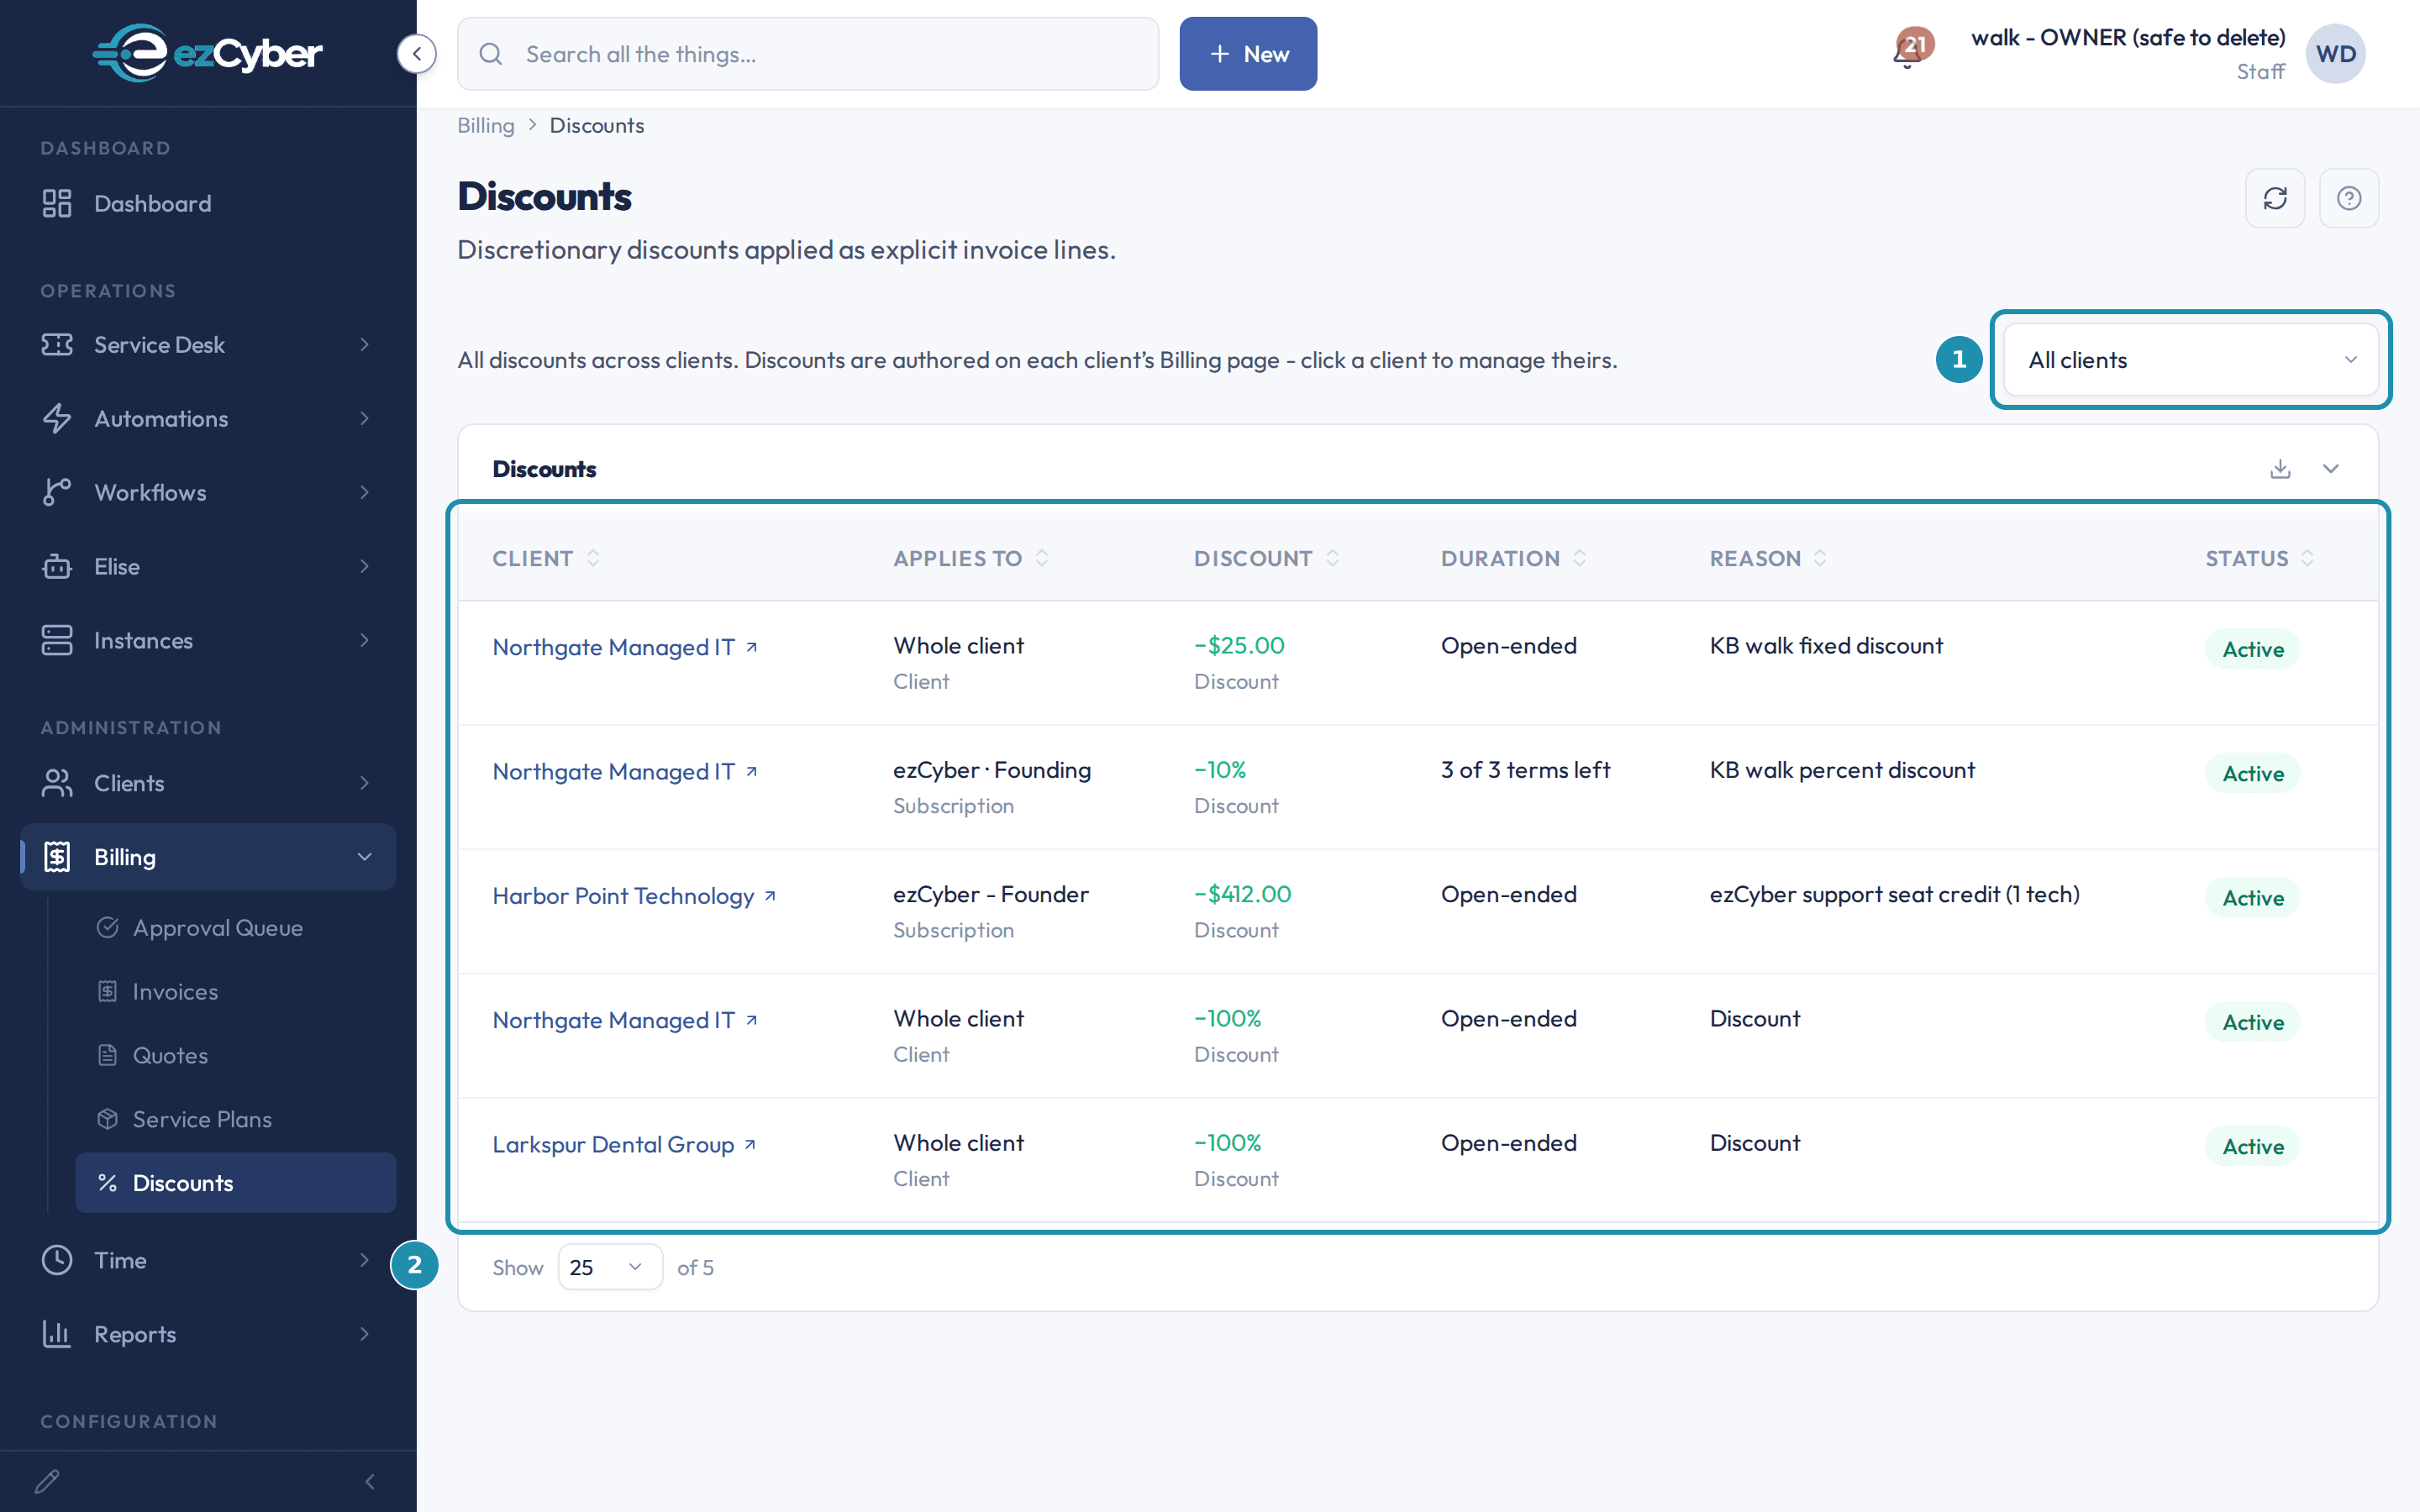Sort by the Duration column

click(1513, 559)
